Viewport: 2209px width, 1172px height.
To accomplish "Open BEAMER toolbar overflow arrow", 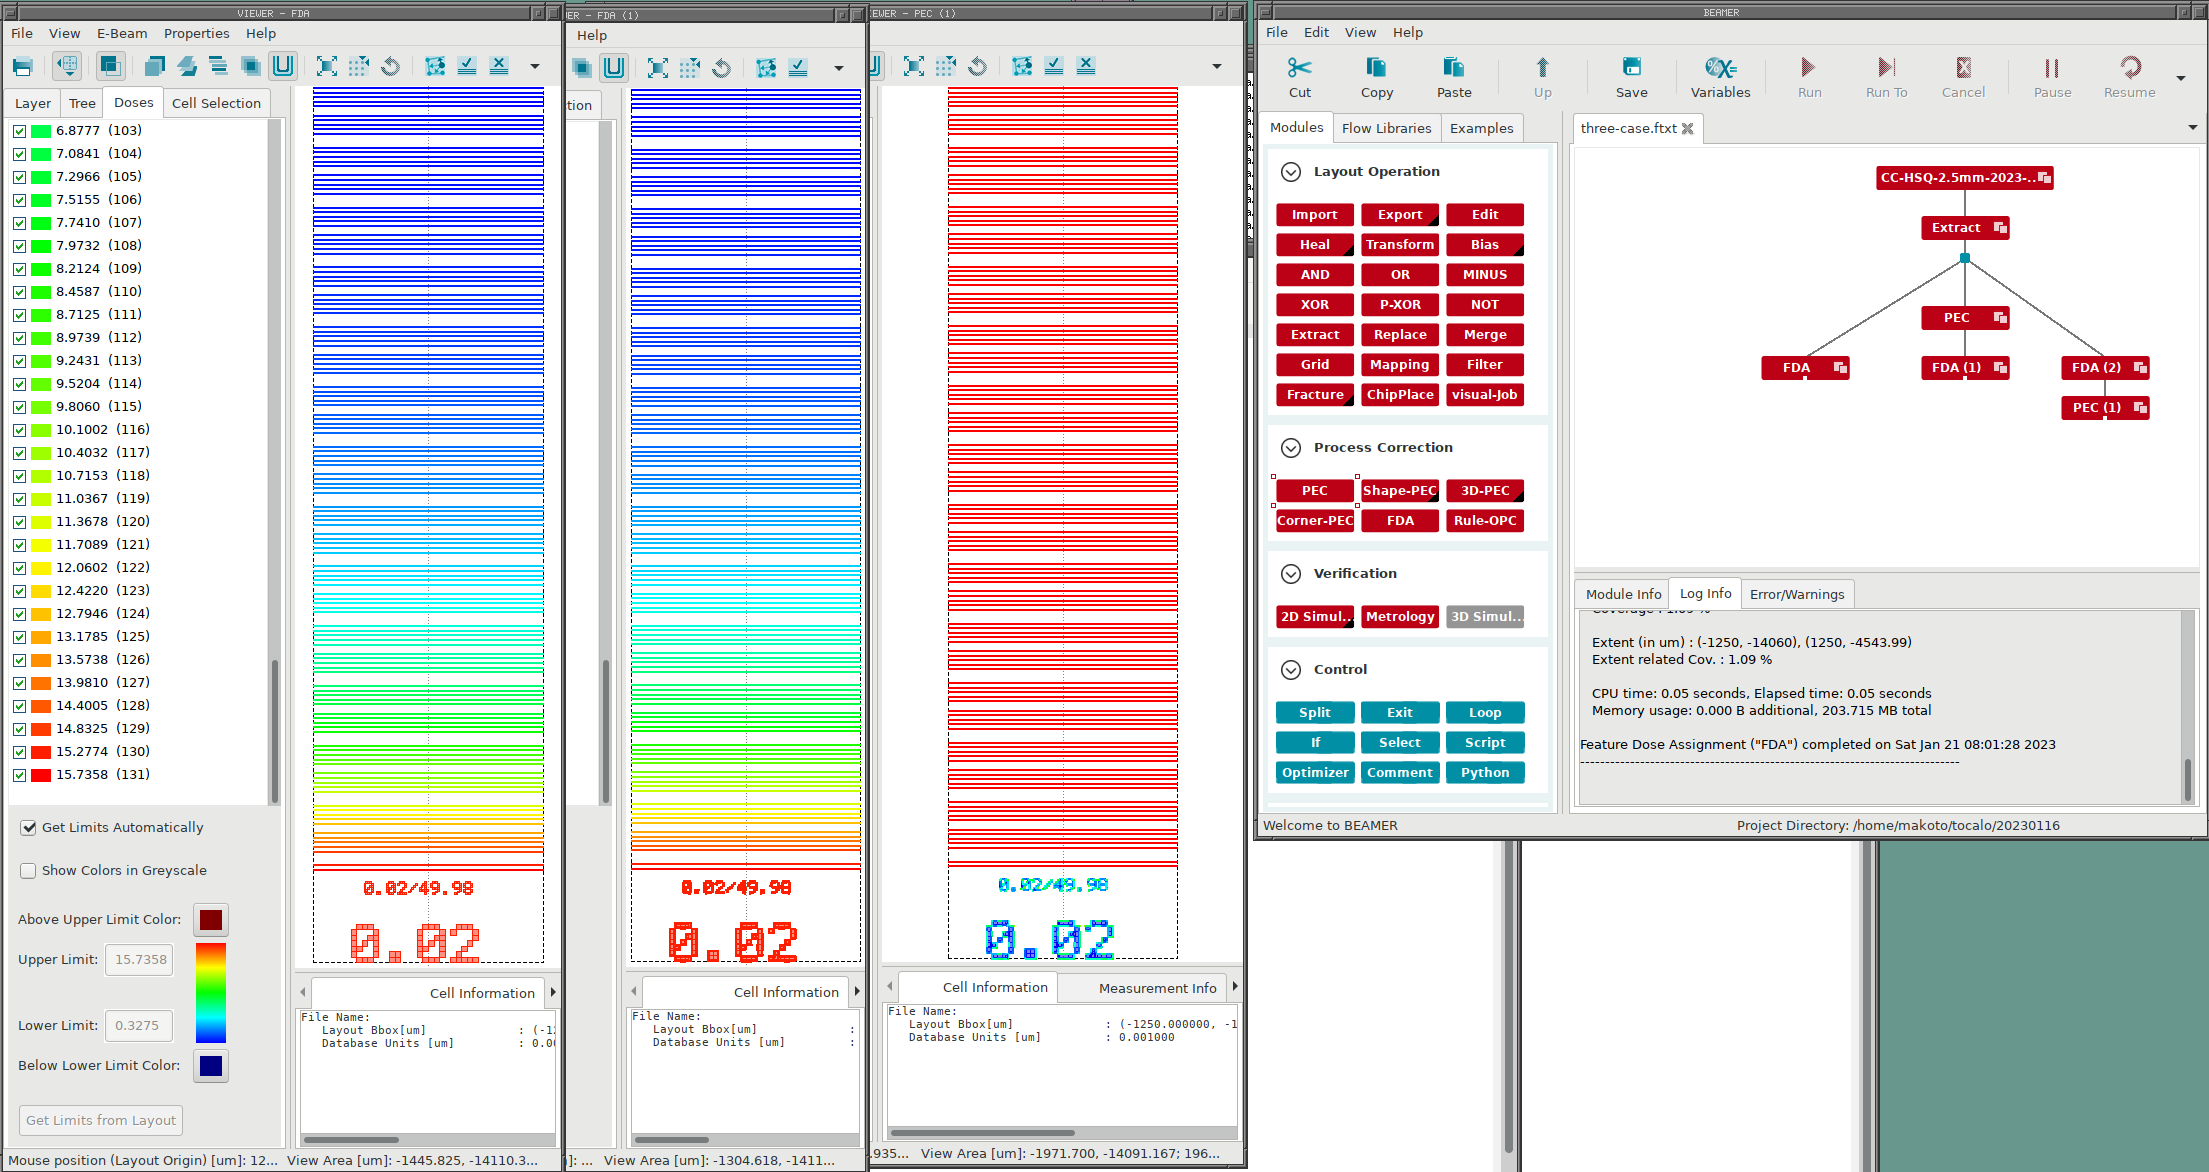I will tap(2181, 78).
